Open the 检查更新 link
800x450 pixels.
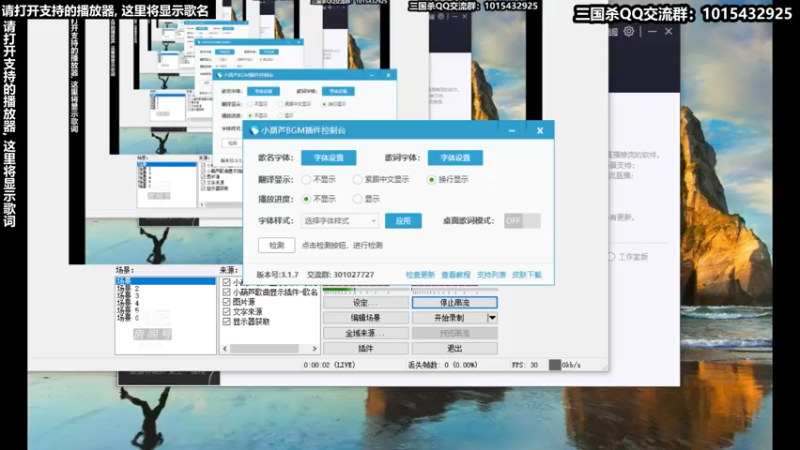[420, 274]
